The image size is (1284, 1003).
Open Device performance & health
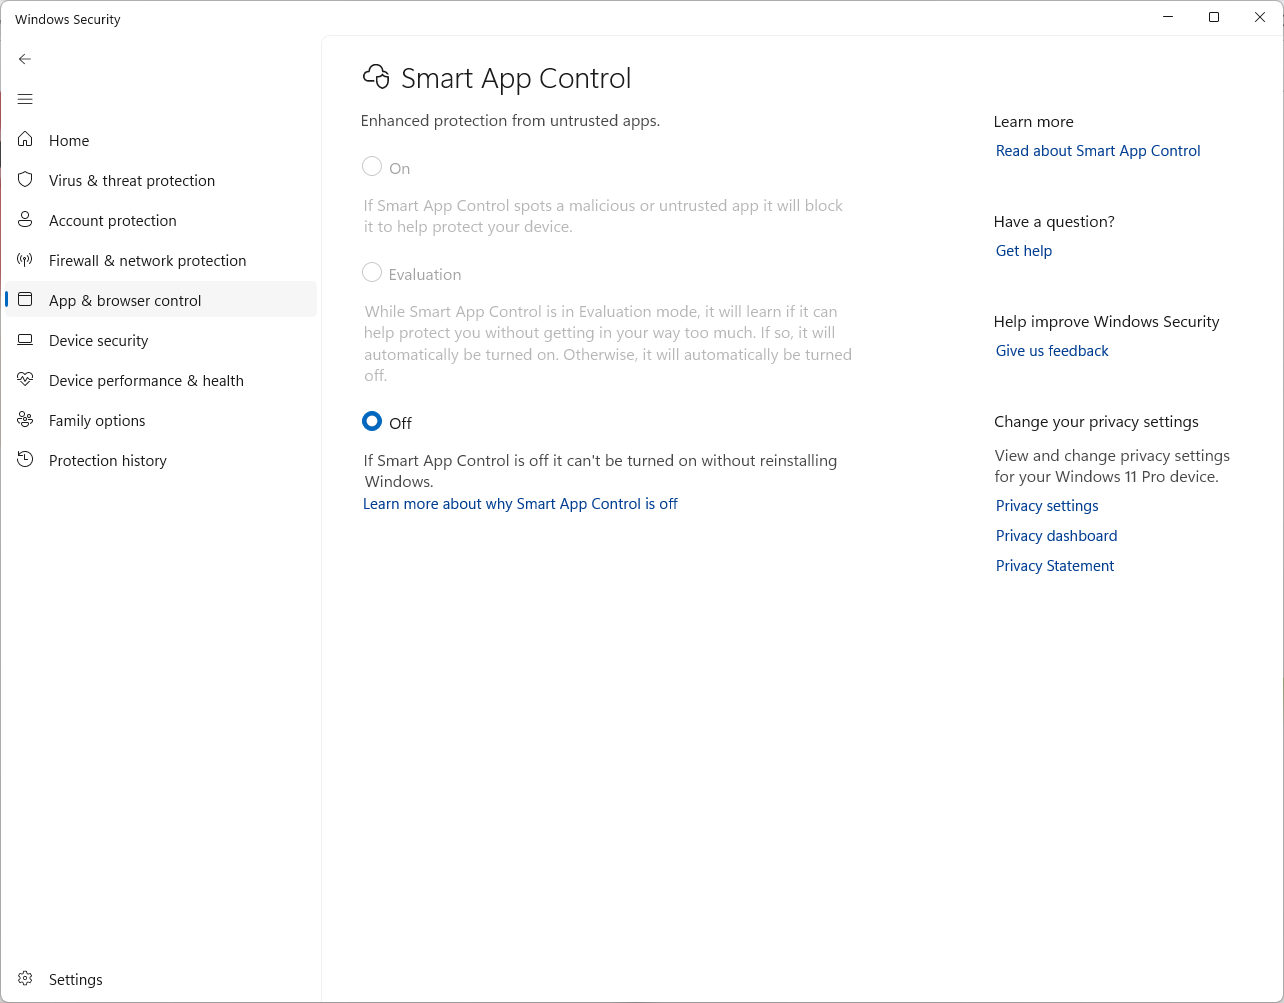[146, 380]
